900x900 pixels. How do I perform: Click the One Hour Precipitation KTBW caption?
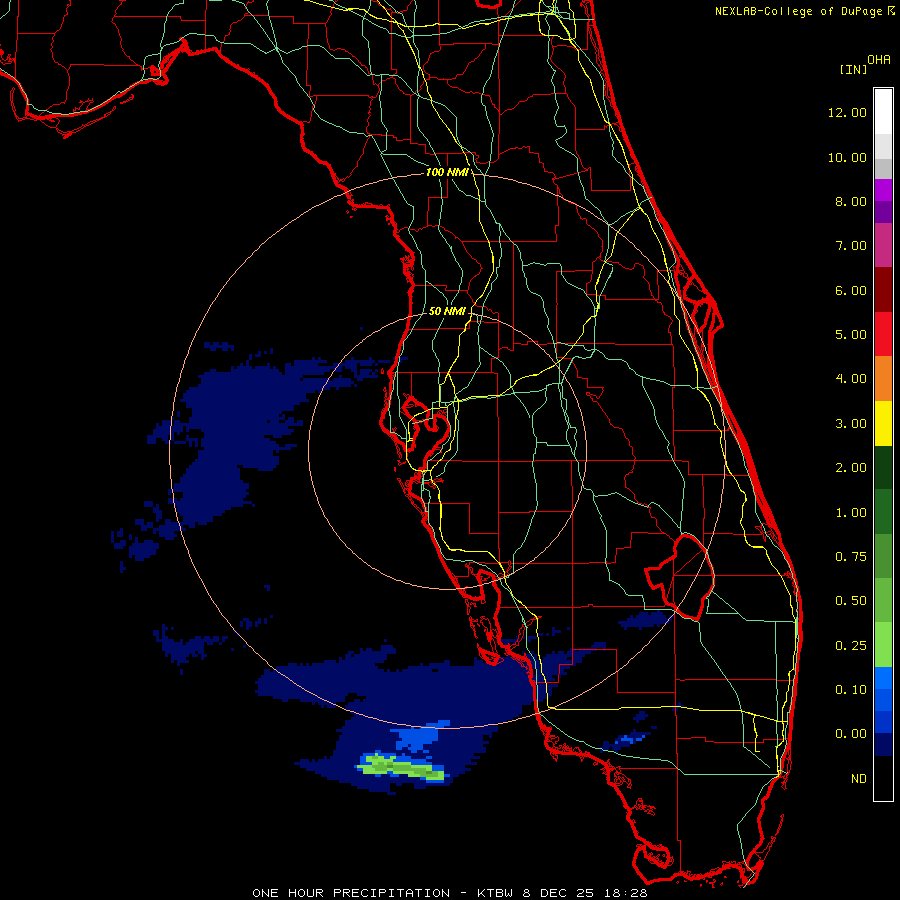coord(449,893)
